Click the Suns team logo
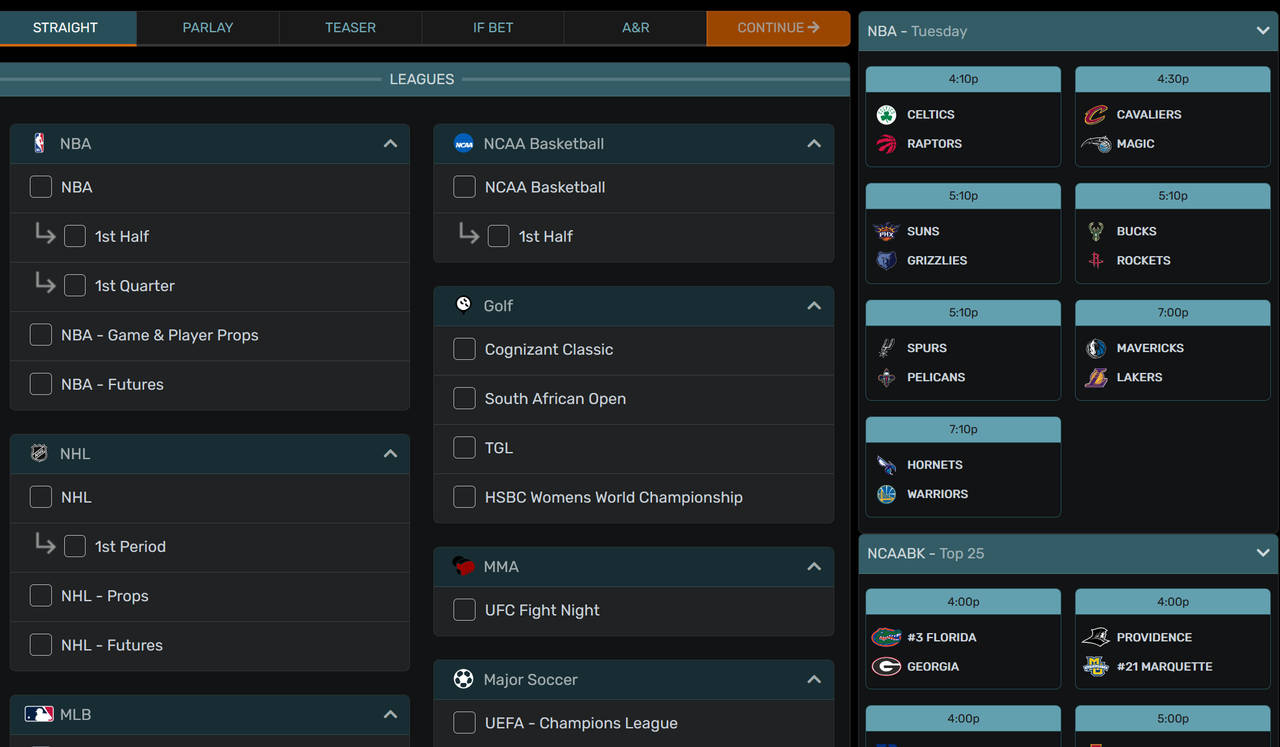The height and width of the screenshot is (747, 1280). coord(886,231)
